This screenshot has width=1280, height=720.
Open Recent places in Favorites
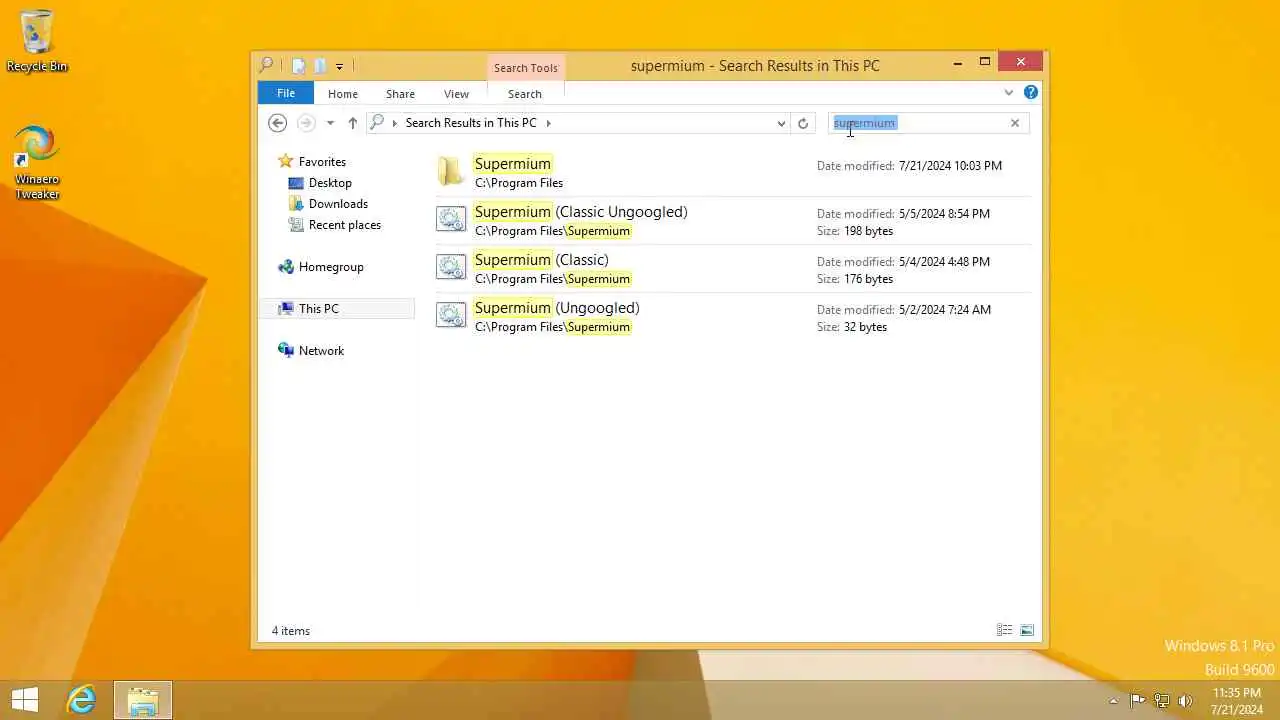(x=344, y=225)
